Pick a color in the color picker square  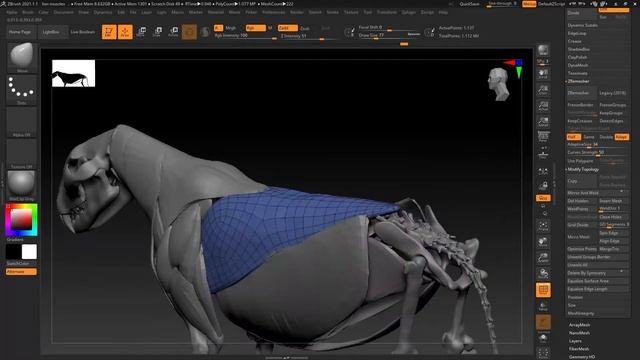21,219
